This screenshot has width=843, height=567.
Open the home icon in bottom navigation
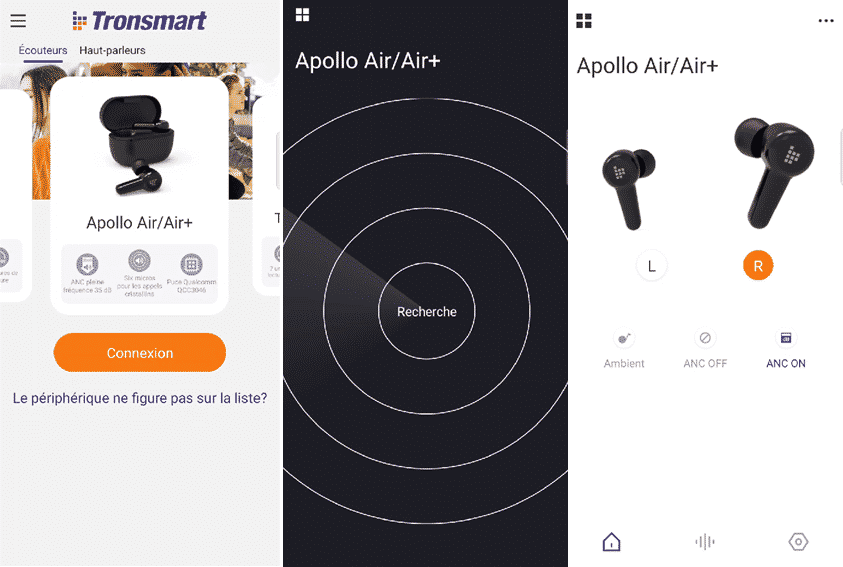tap(611, 542)
